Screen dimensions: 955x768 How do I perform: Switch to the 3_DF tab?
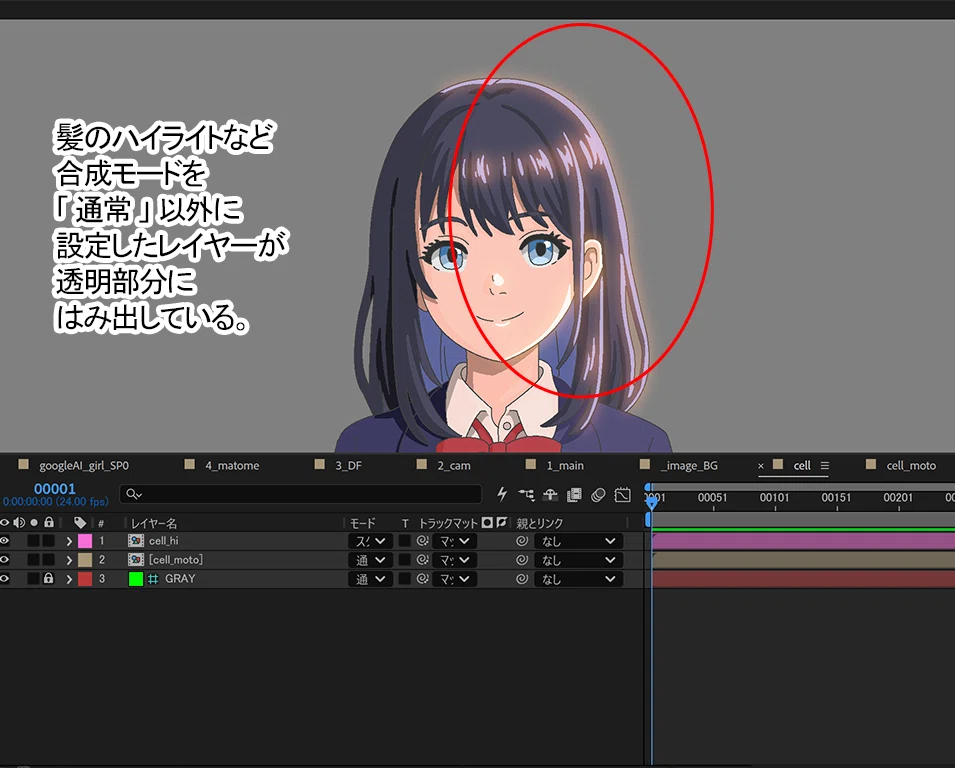[348, 465]
